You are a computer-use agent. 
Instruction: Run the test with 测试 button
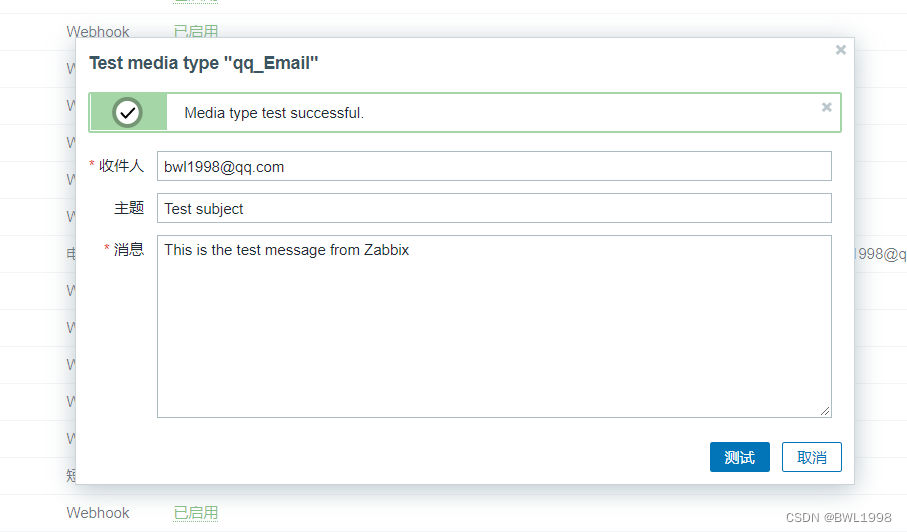(740, 457)
